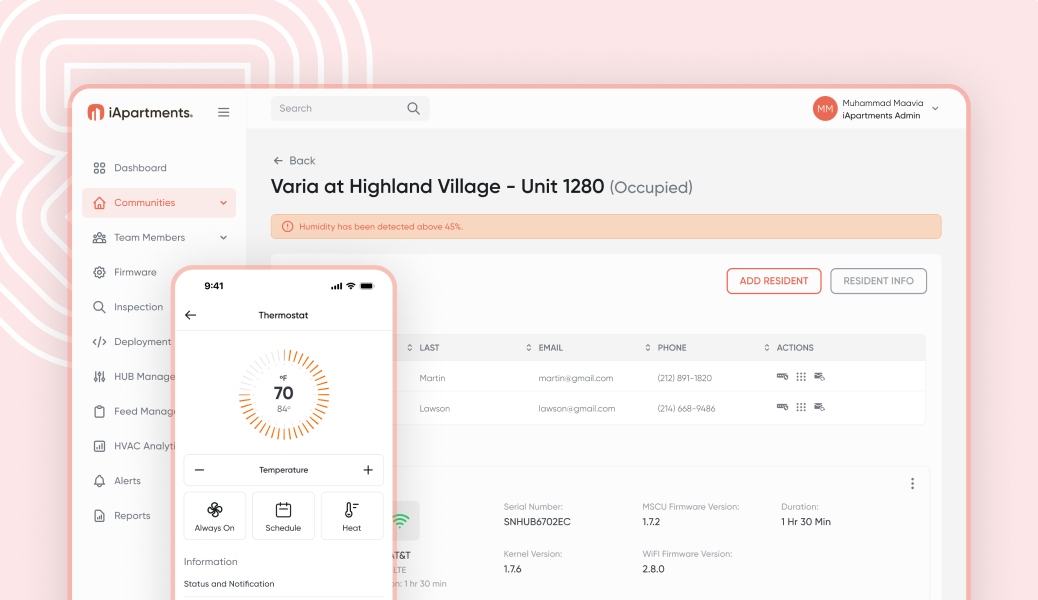1038x600 pixels.
Task: Tap the Schedule calendar button
Action: (283, 516)
